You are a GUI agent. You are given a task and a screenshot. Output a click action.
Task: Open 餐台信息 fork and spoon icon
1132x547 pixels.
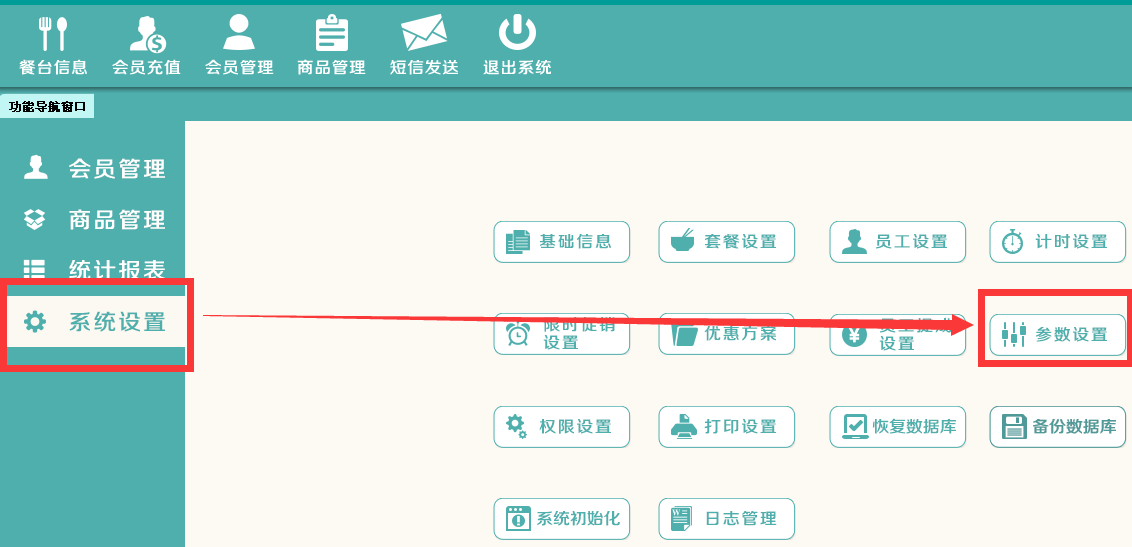pyautogui.click(x=53, y=33)
